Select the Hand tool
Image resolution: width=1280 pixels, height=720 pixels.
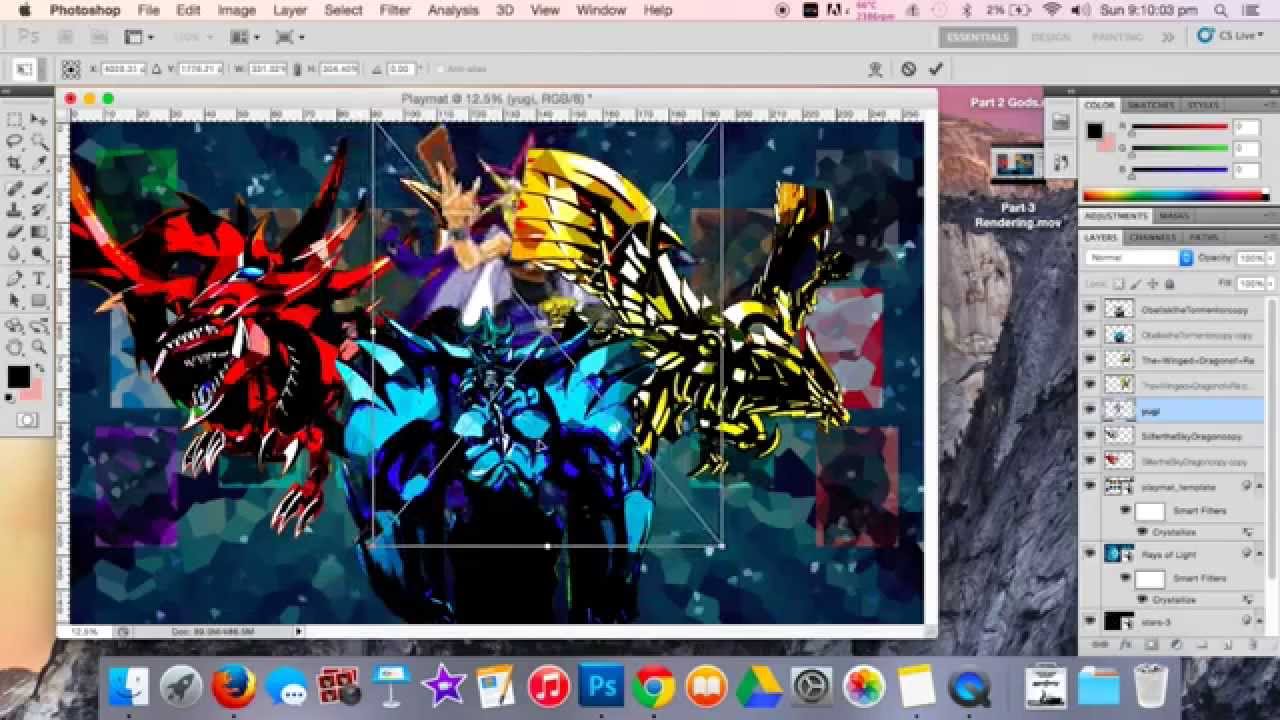click(x=15, y=347)
